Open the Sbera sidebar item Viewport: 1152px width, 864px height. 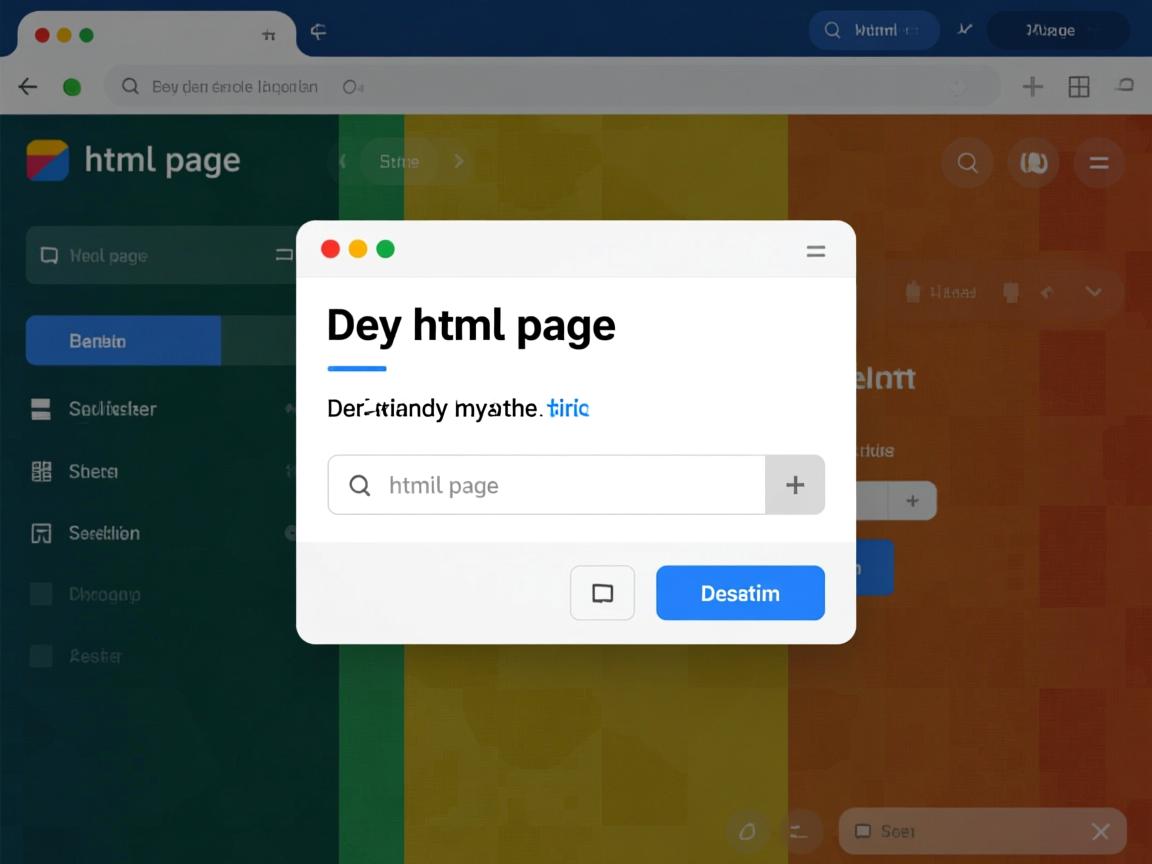click(x=93, y=471)
